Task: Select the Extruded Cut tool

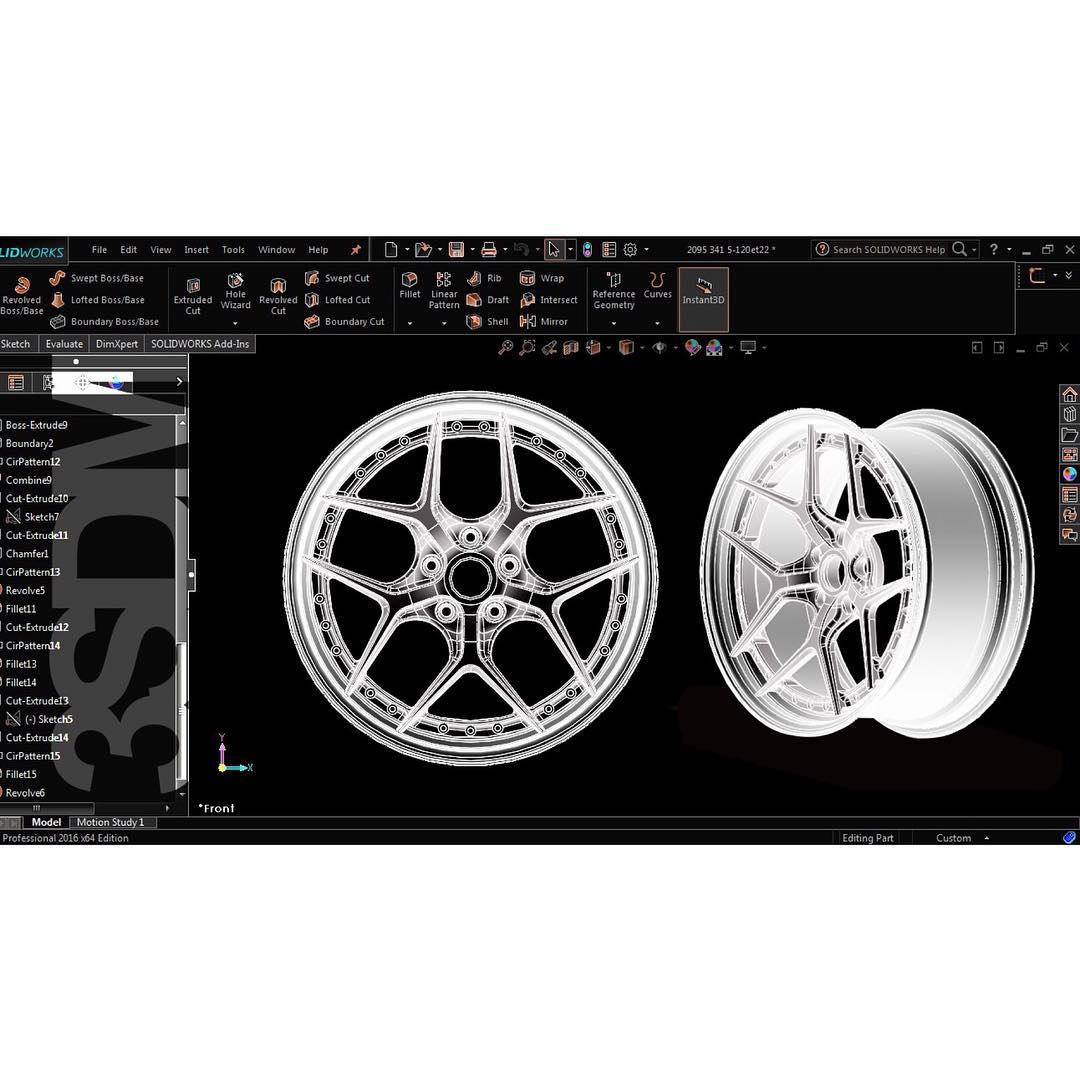Action: point(192,299)
